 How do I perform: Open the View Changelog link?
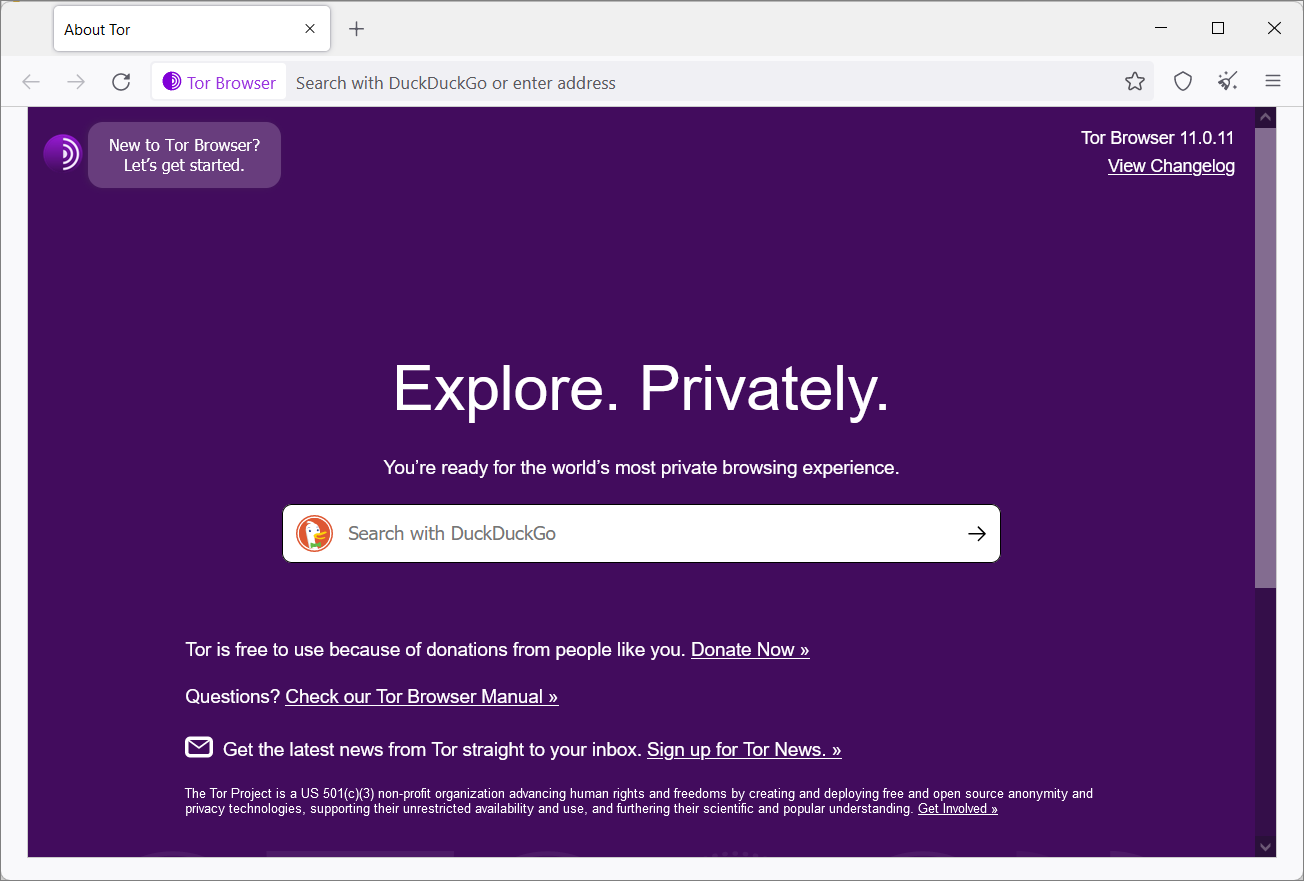[1171, 166]
